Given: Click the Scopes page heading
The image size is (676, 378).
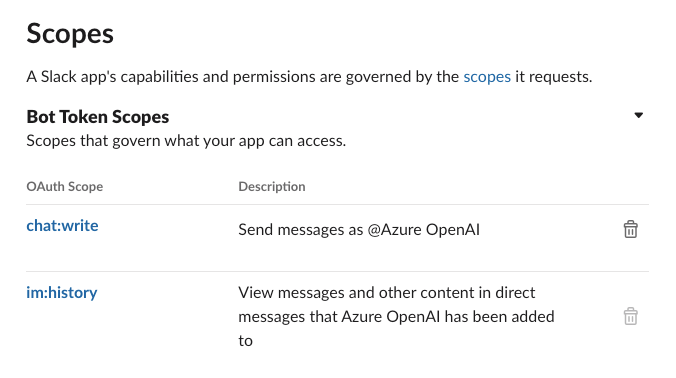Looking at the screenshot, I should click(x=70, y=34).
